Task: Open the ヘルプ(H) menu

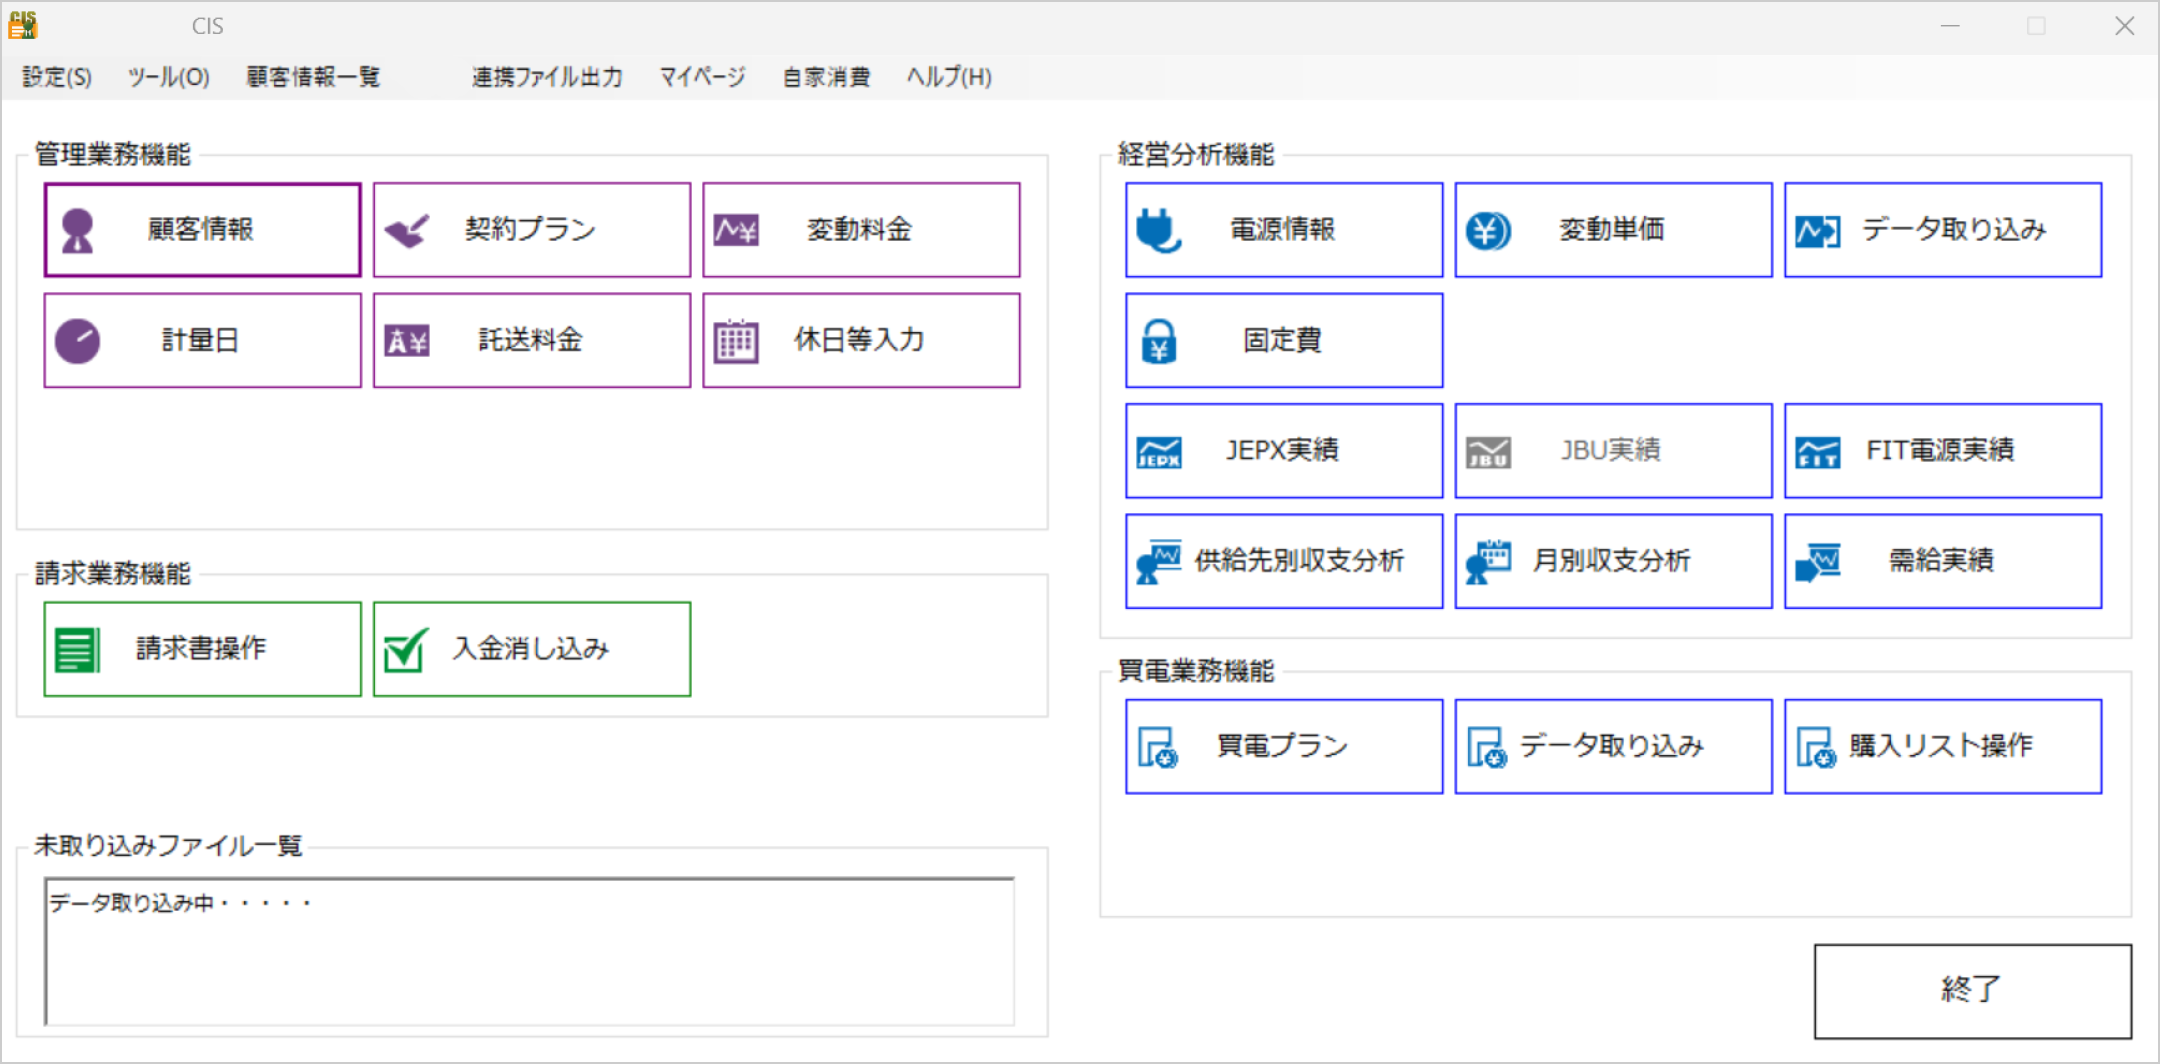Action: (x=948, y=77)
